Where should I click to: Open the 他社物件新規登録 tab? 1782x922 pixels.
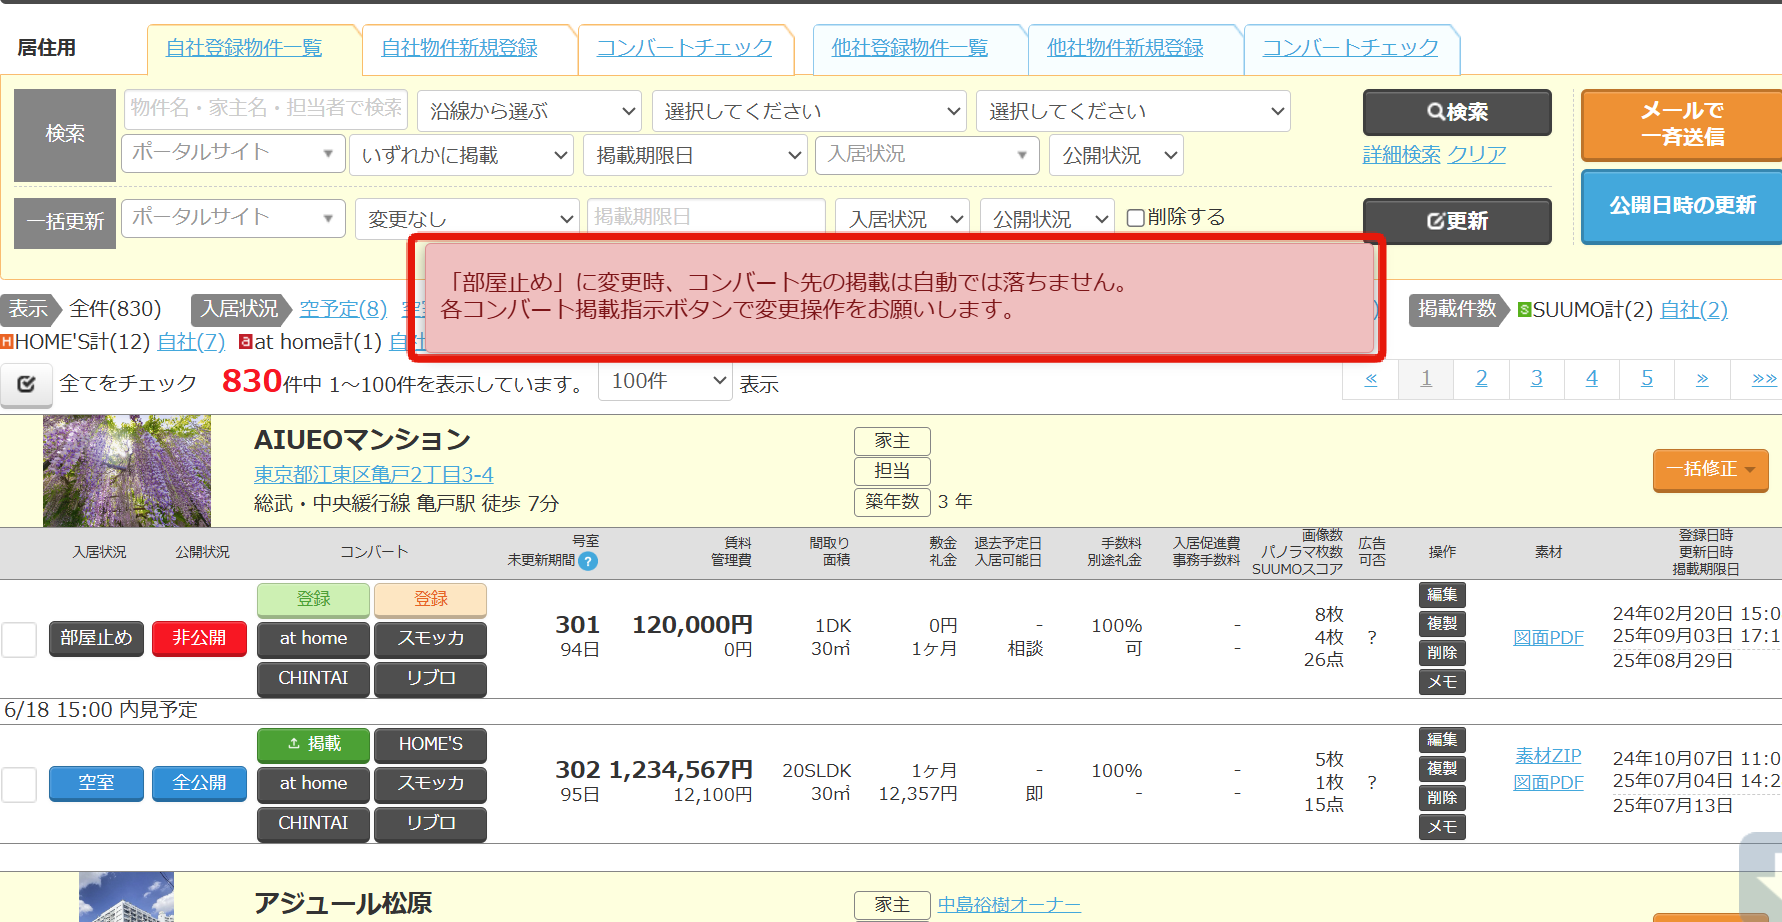coord(1125,48)
